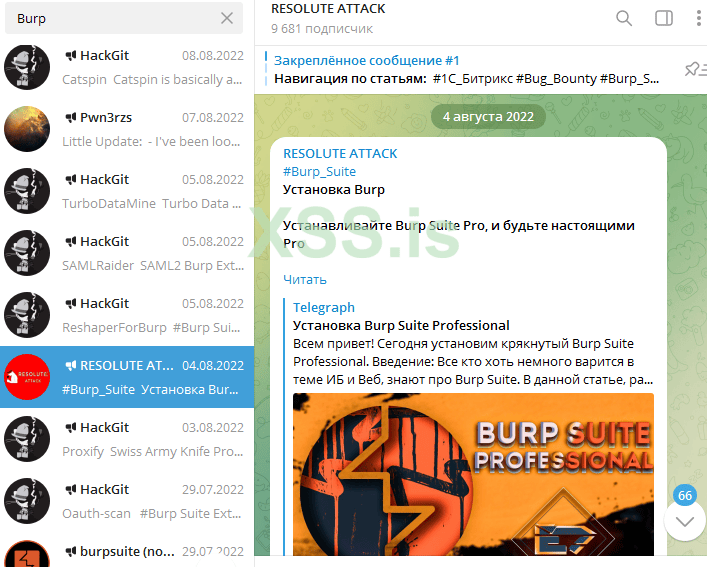The height and width of the screenshot is (567, 707).
Task: Click the red RESOLUTE ATTACK avatar
Action: point(27,377)
